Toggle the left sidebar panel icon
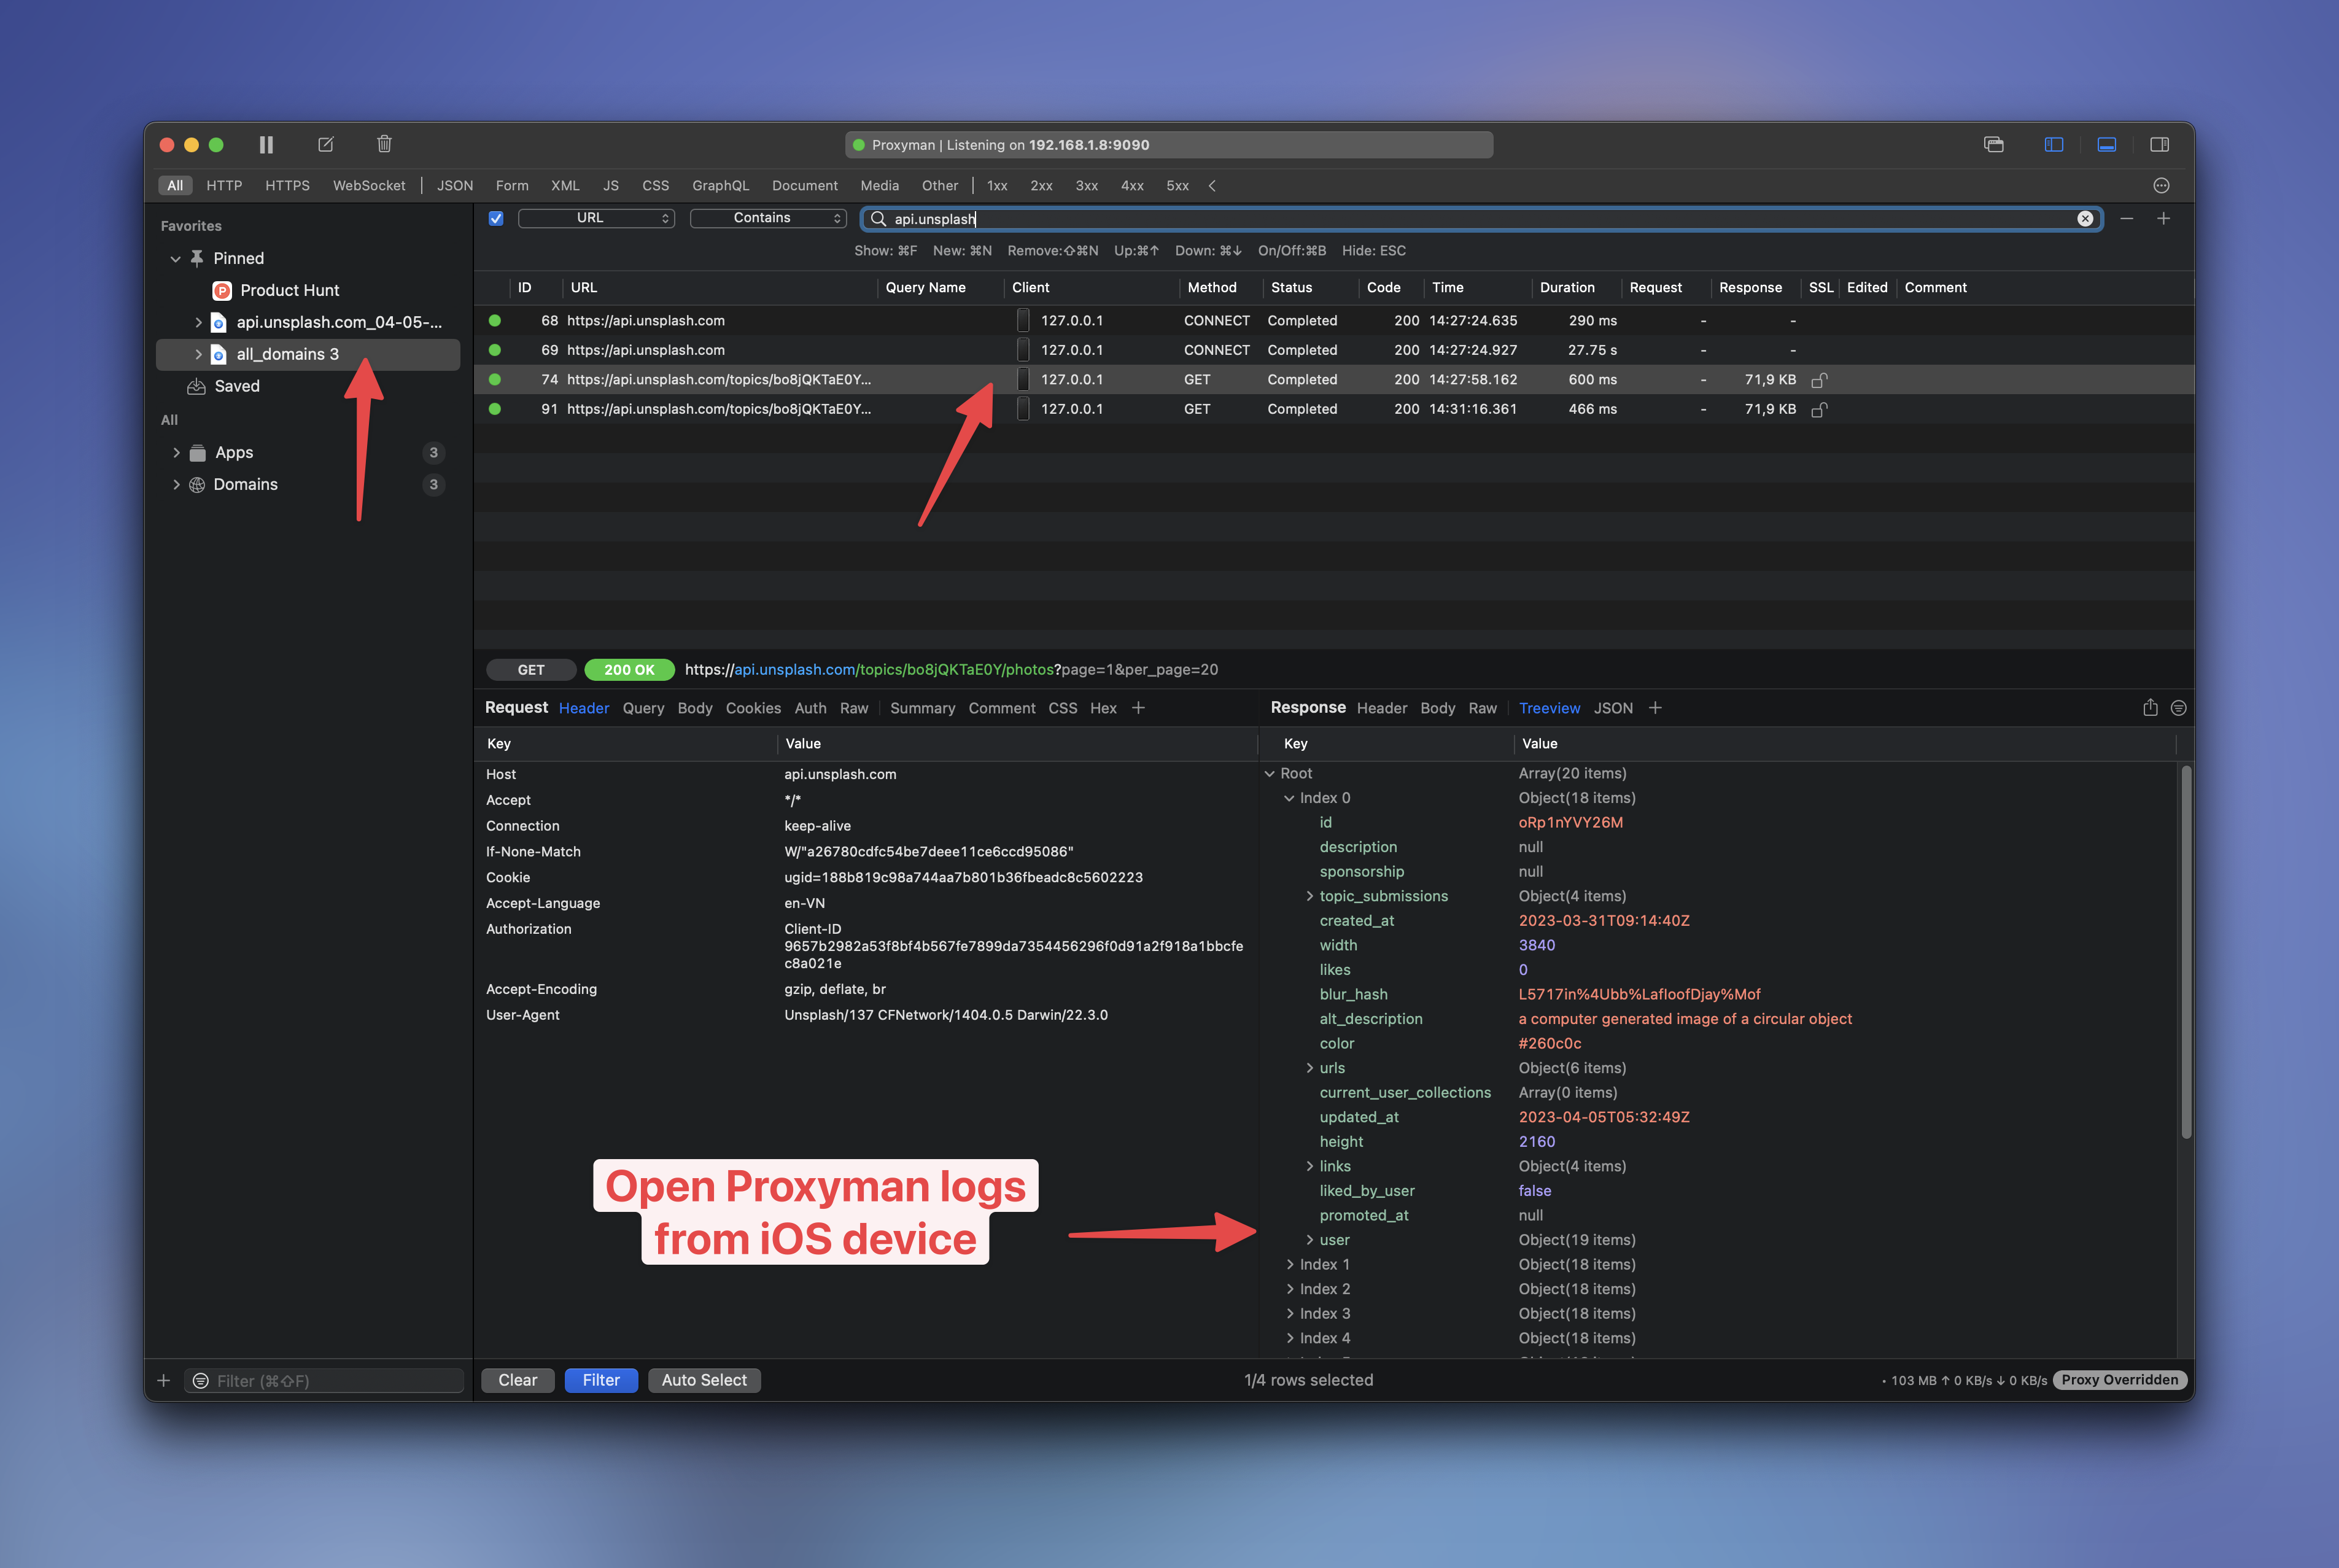Viewport: 2339px width, 1568px height. [2054, 145]
